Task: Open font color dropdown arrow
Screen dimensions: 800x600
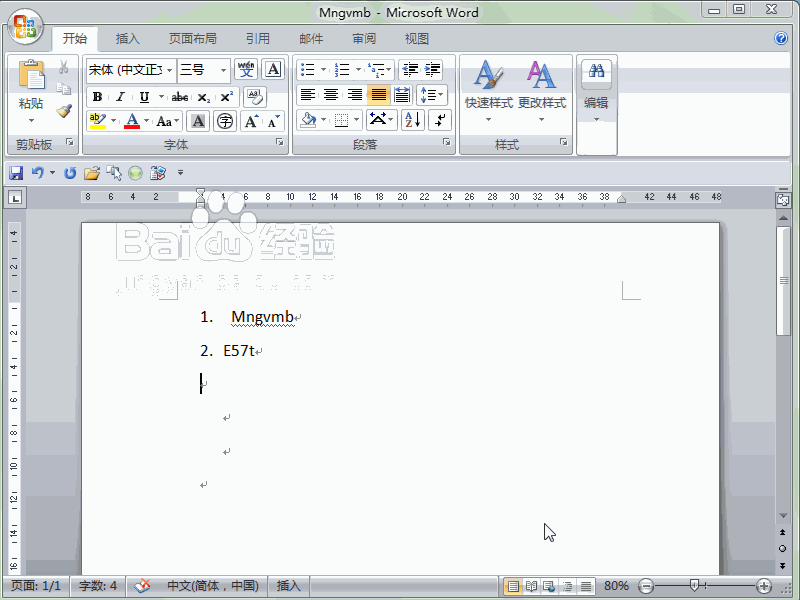Action: coord(146,121)
